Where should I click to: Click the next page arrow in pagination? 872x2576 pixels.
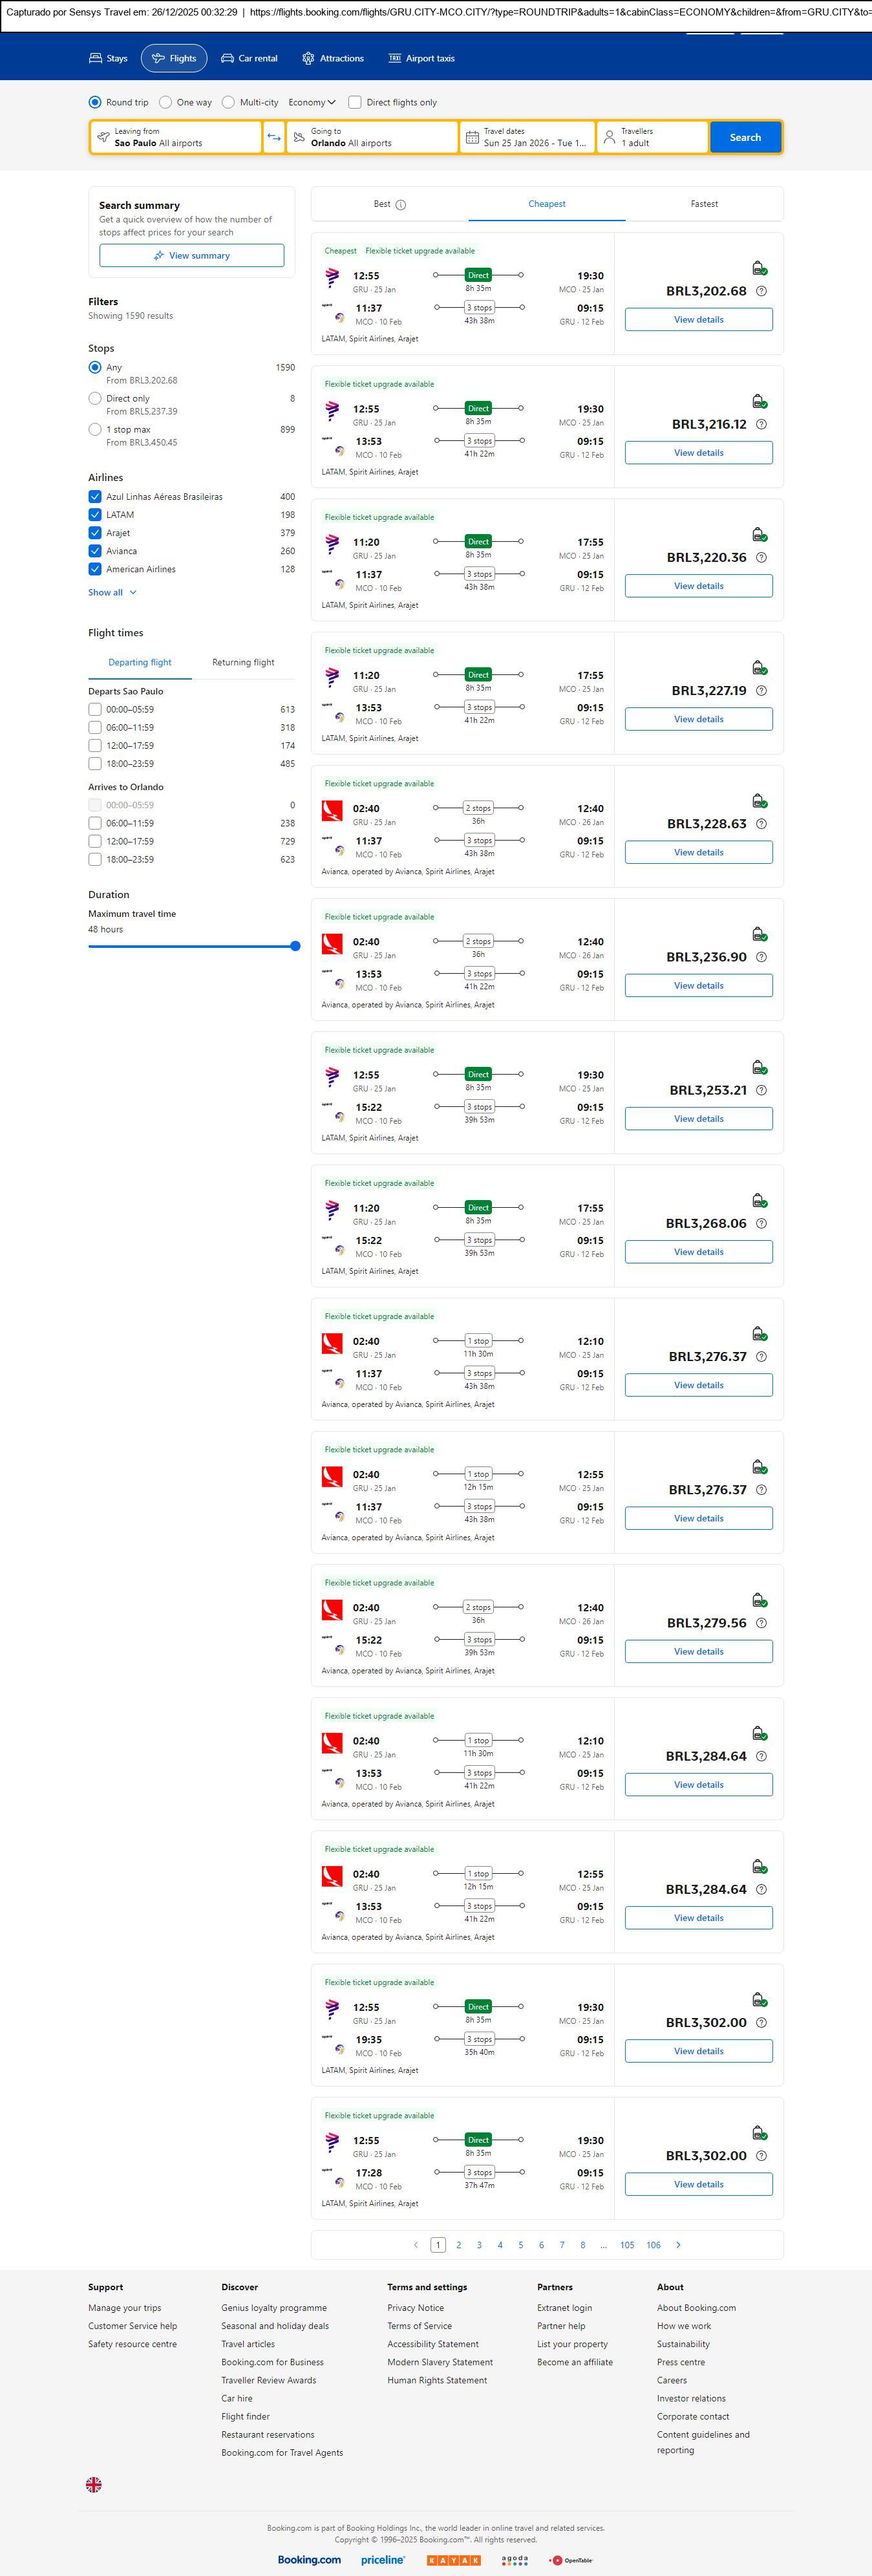pyautogui.click(x=678, y=2245)
